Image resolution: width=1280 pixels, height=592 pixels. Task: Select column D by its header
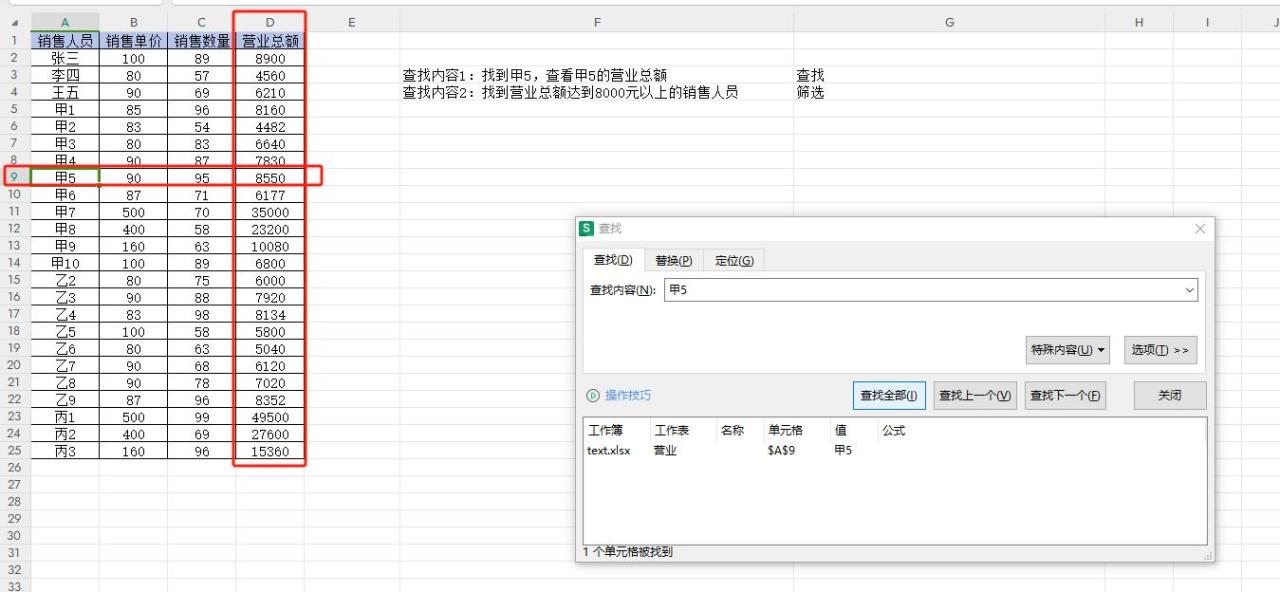[270, 22]
